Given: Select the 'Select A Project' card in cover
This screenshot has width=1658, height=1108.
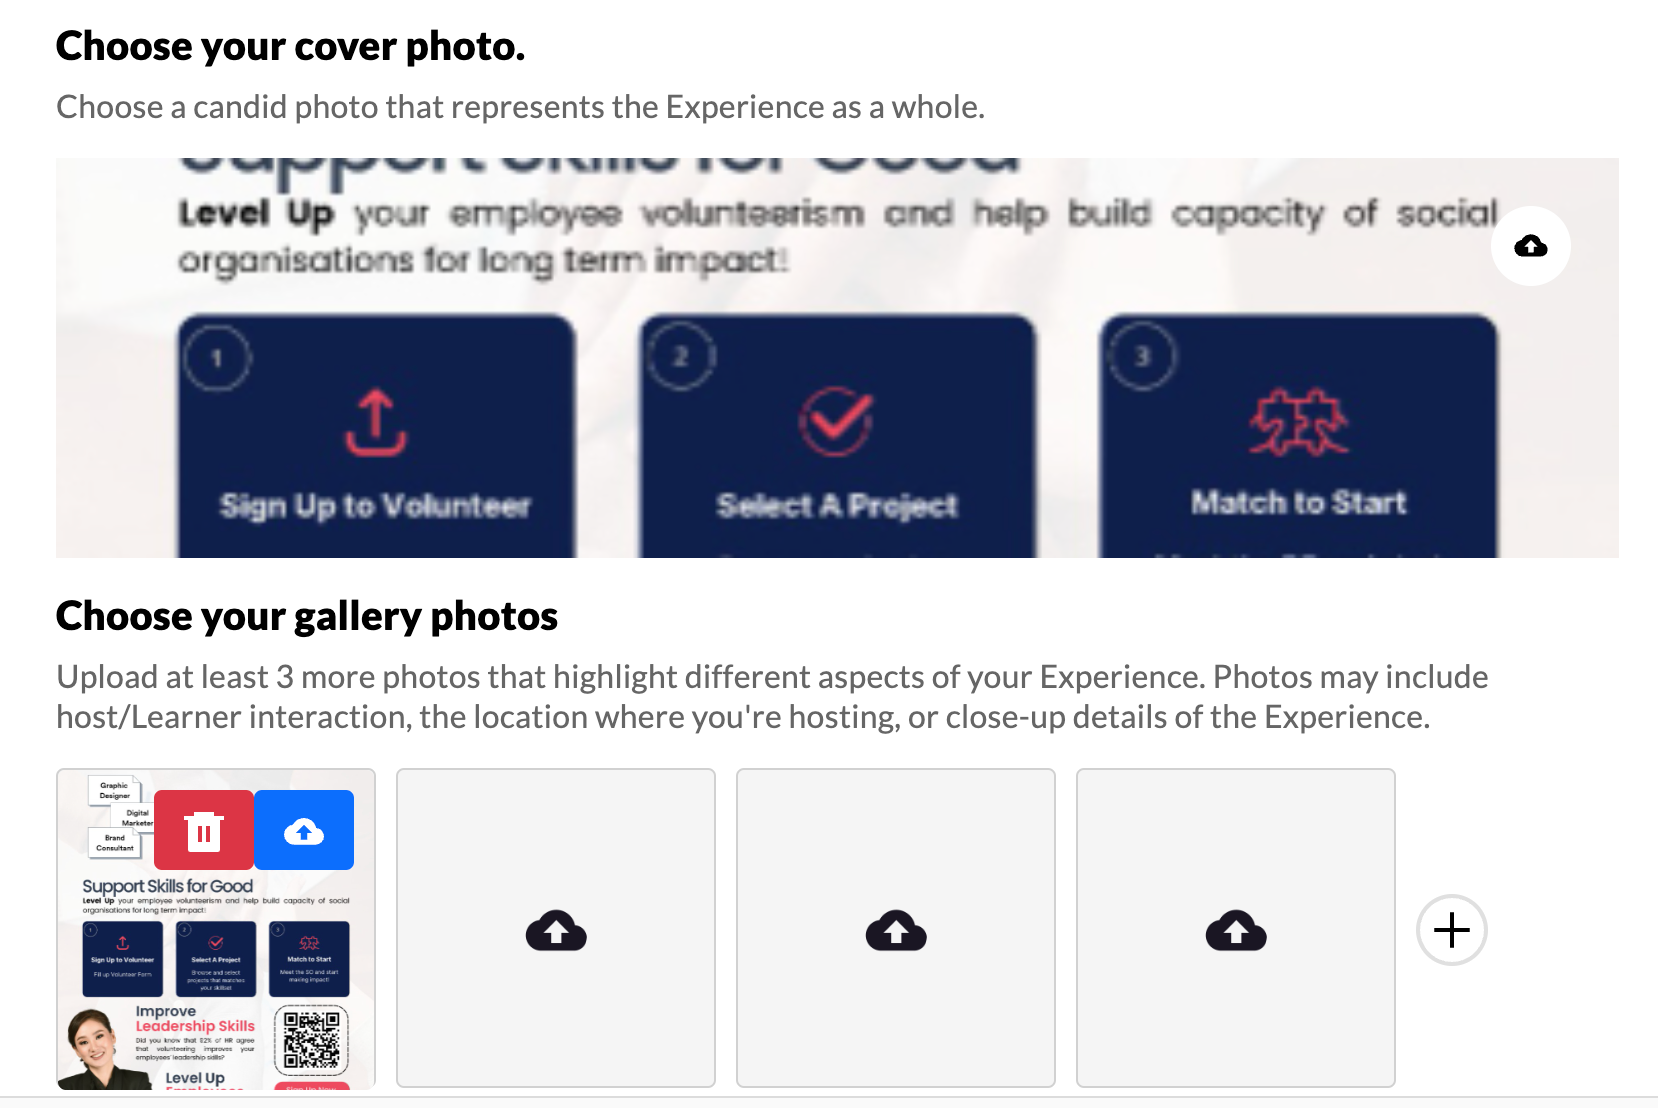Looking at the screenshot, I should 838,436.
